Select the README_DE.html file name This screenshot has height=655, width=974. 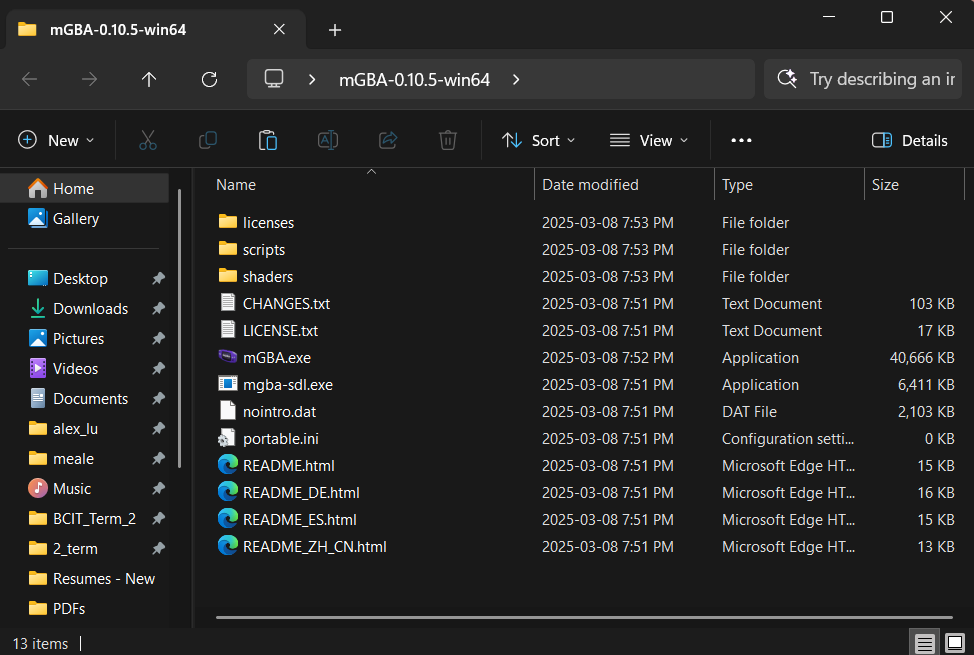[301, 493]
